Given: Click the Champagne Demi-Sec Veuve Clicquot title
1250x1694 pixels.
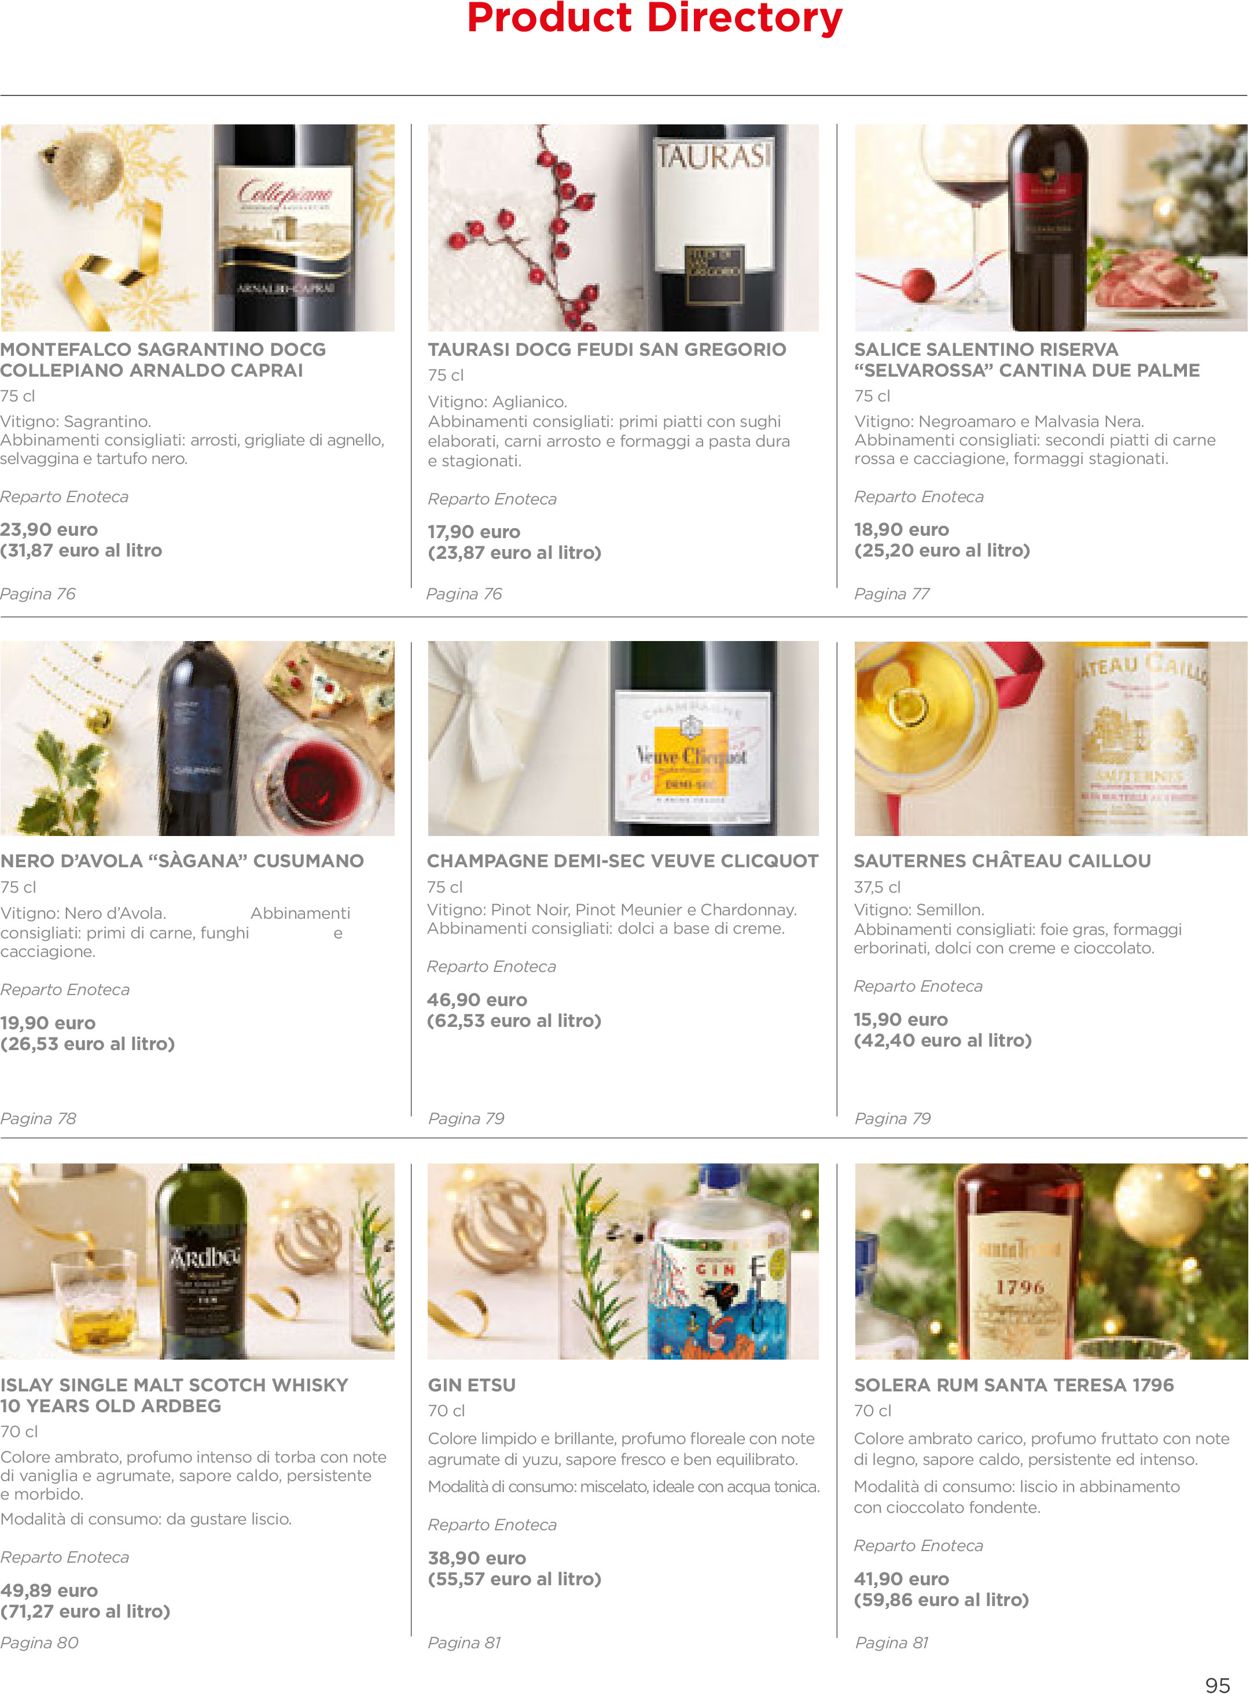Looking at the screenshot, I should 622,861.
